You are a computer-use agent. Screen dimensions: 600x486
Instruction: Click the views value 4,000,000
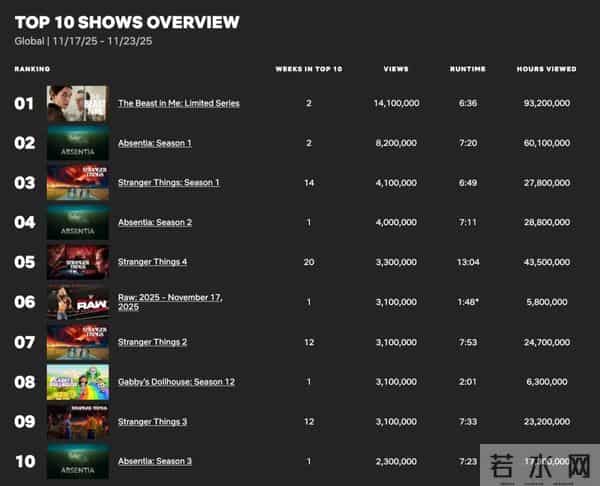[x=396, y=222]
